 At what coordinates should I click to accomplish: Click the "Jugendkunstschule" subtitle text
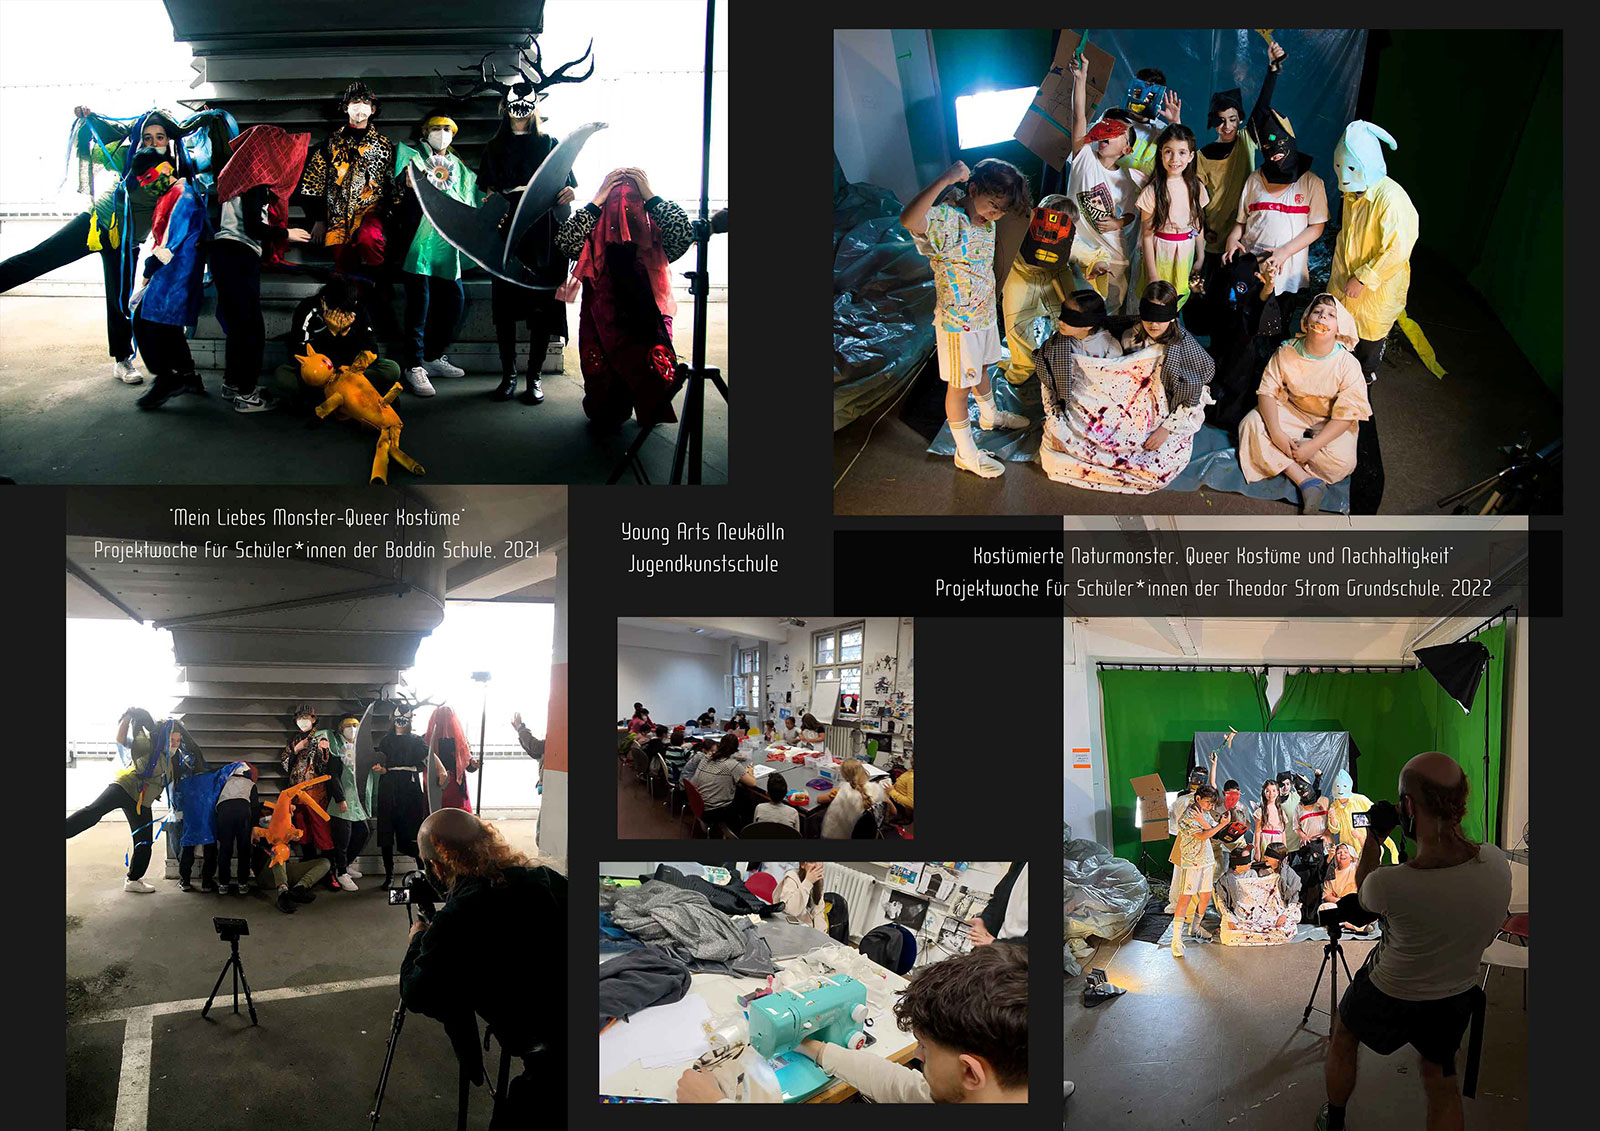702,564
